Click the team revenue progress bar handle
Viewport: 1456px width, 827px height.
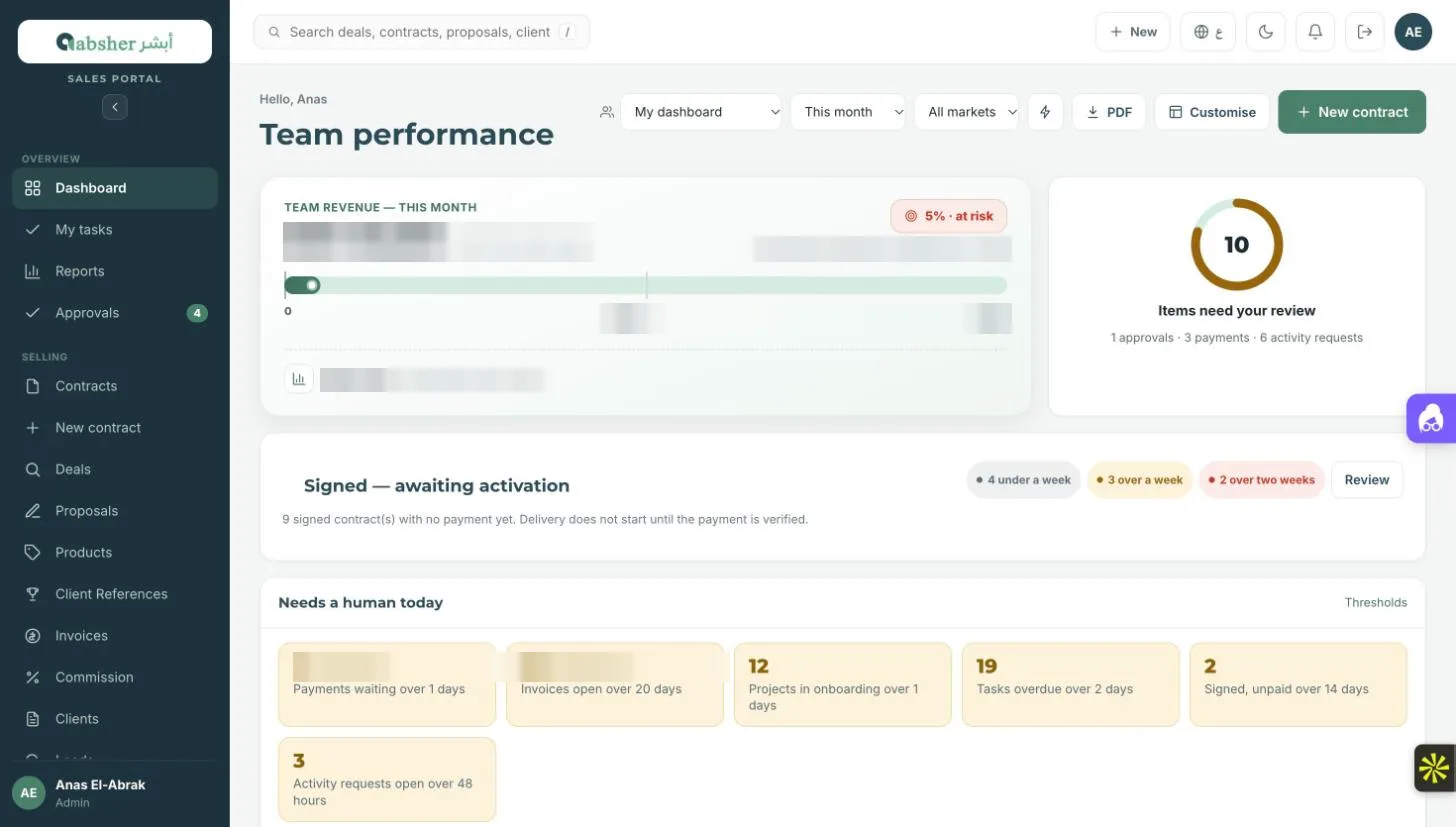312,286
